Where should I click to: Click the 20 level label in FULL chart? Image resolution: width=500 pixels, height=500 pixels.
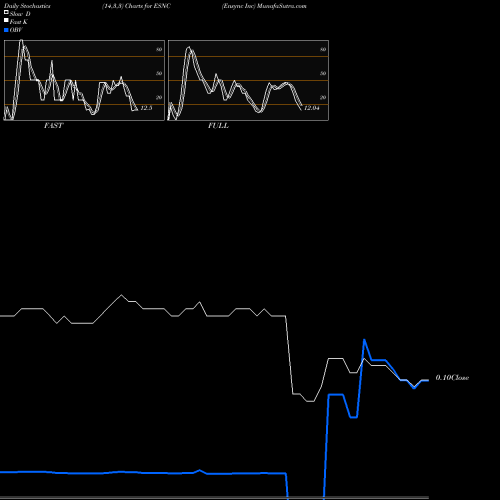[x=323, y=97]
